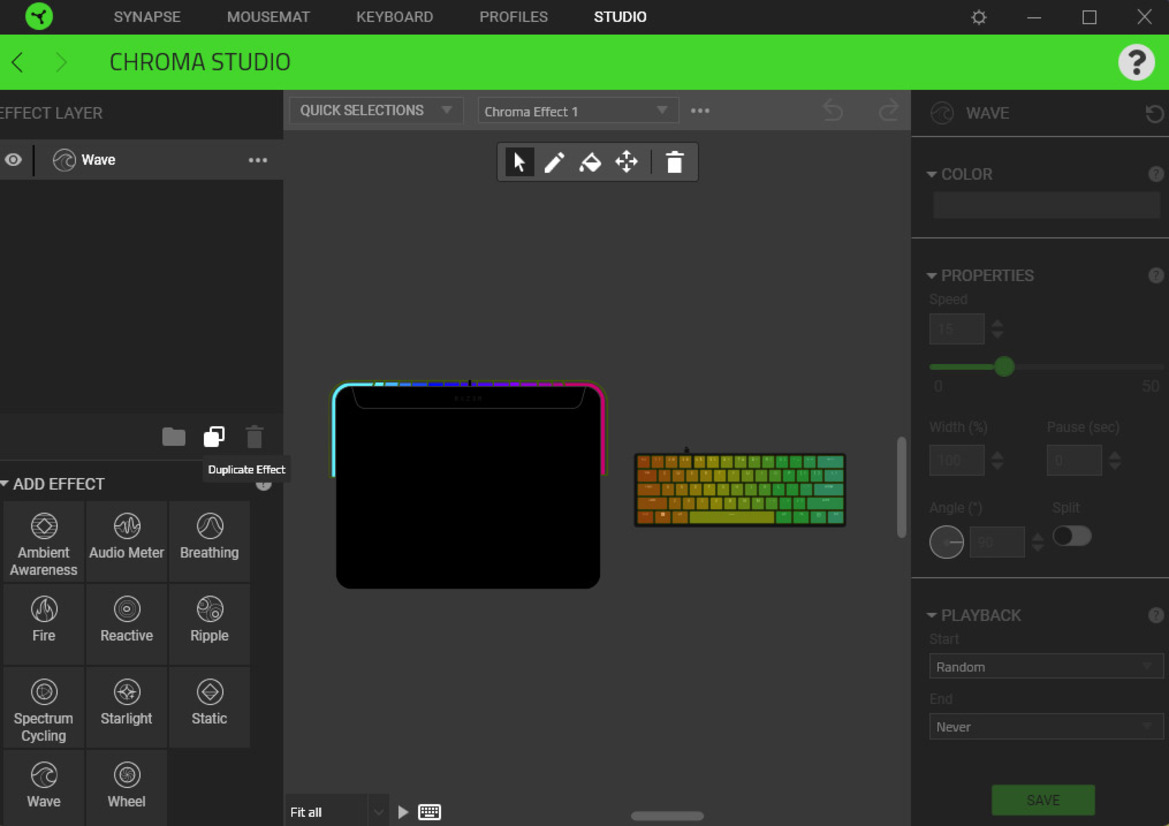
Task: Add Wheel effect
Action: pyautogui.click(x=127, y=788)
